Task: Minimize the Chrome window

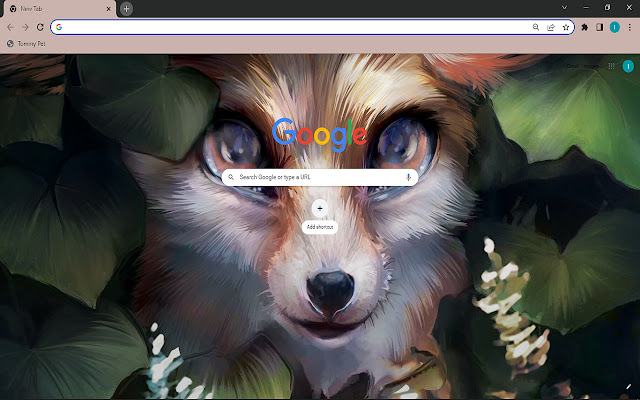Action: pos(586,7)
